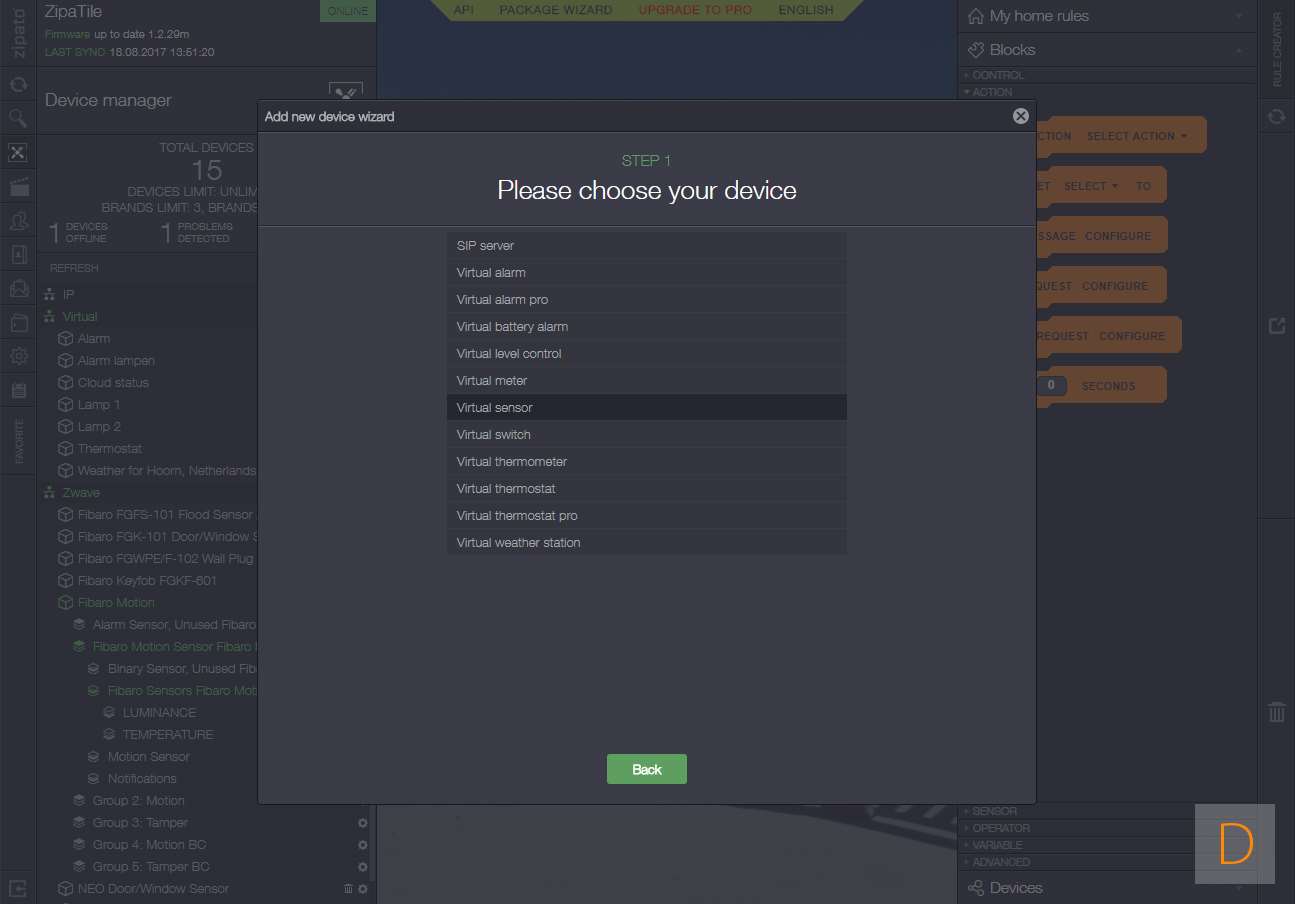Expand the Devices panel on the right
1295x904 pixels.
(x=1107, y=888)
